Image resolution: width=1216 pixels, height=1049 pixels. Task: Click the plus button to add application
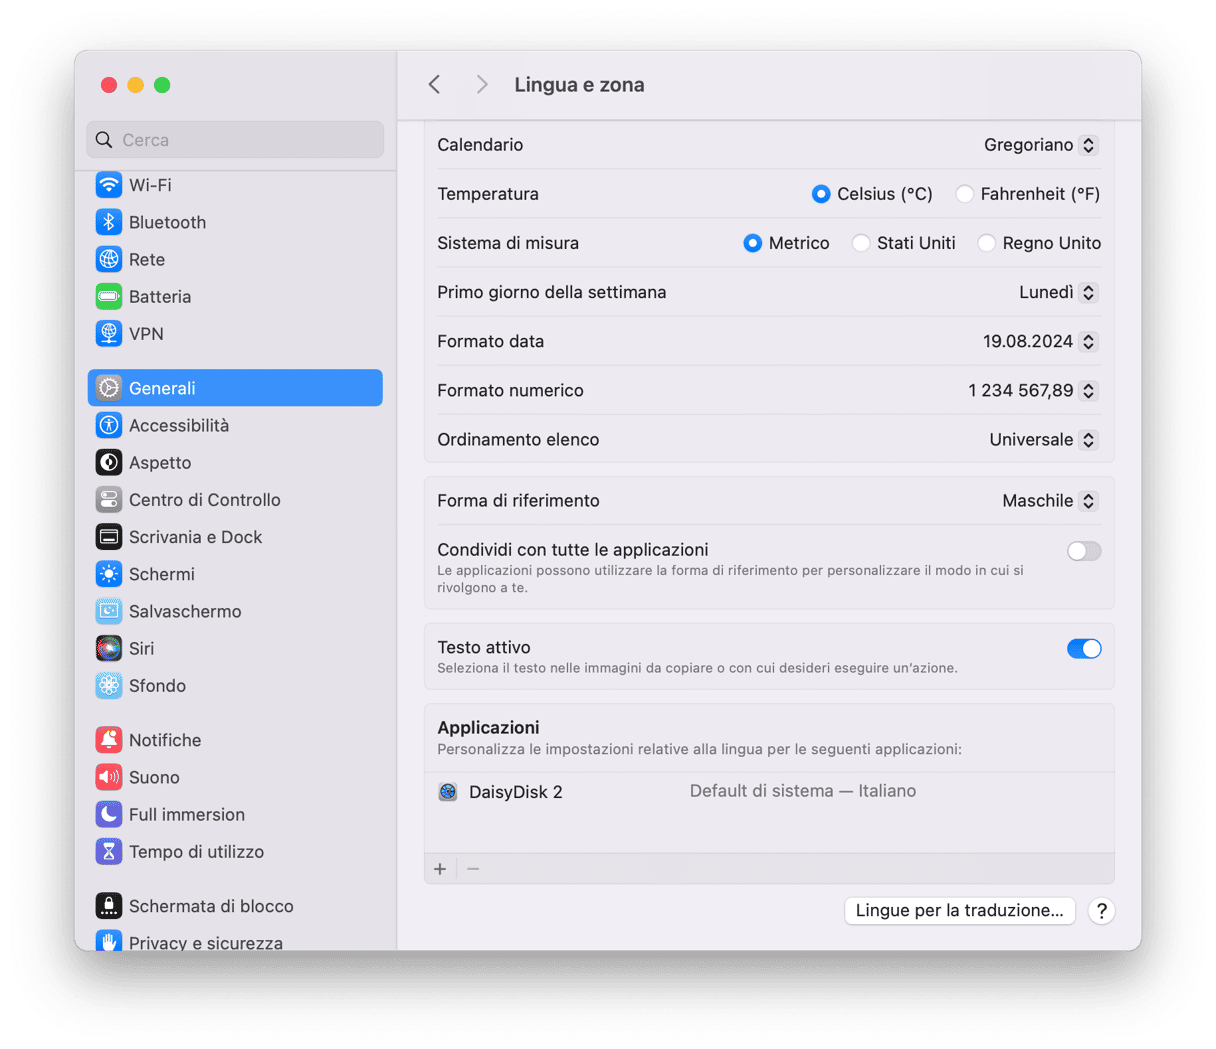(440, 869)
